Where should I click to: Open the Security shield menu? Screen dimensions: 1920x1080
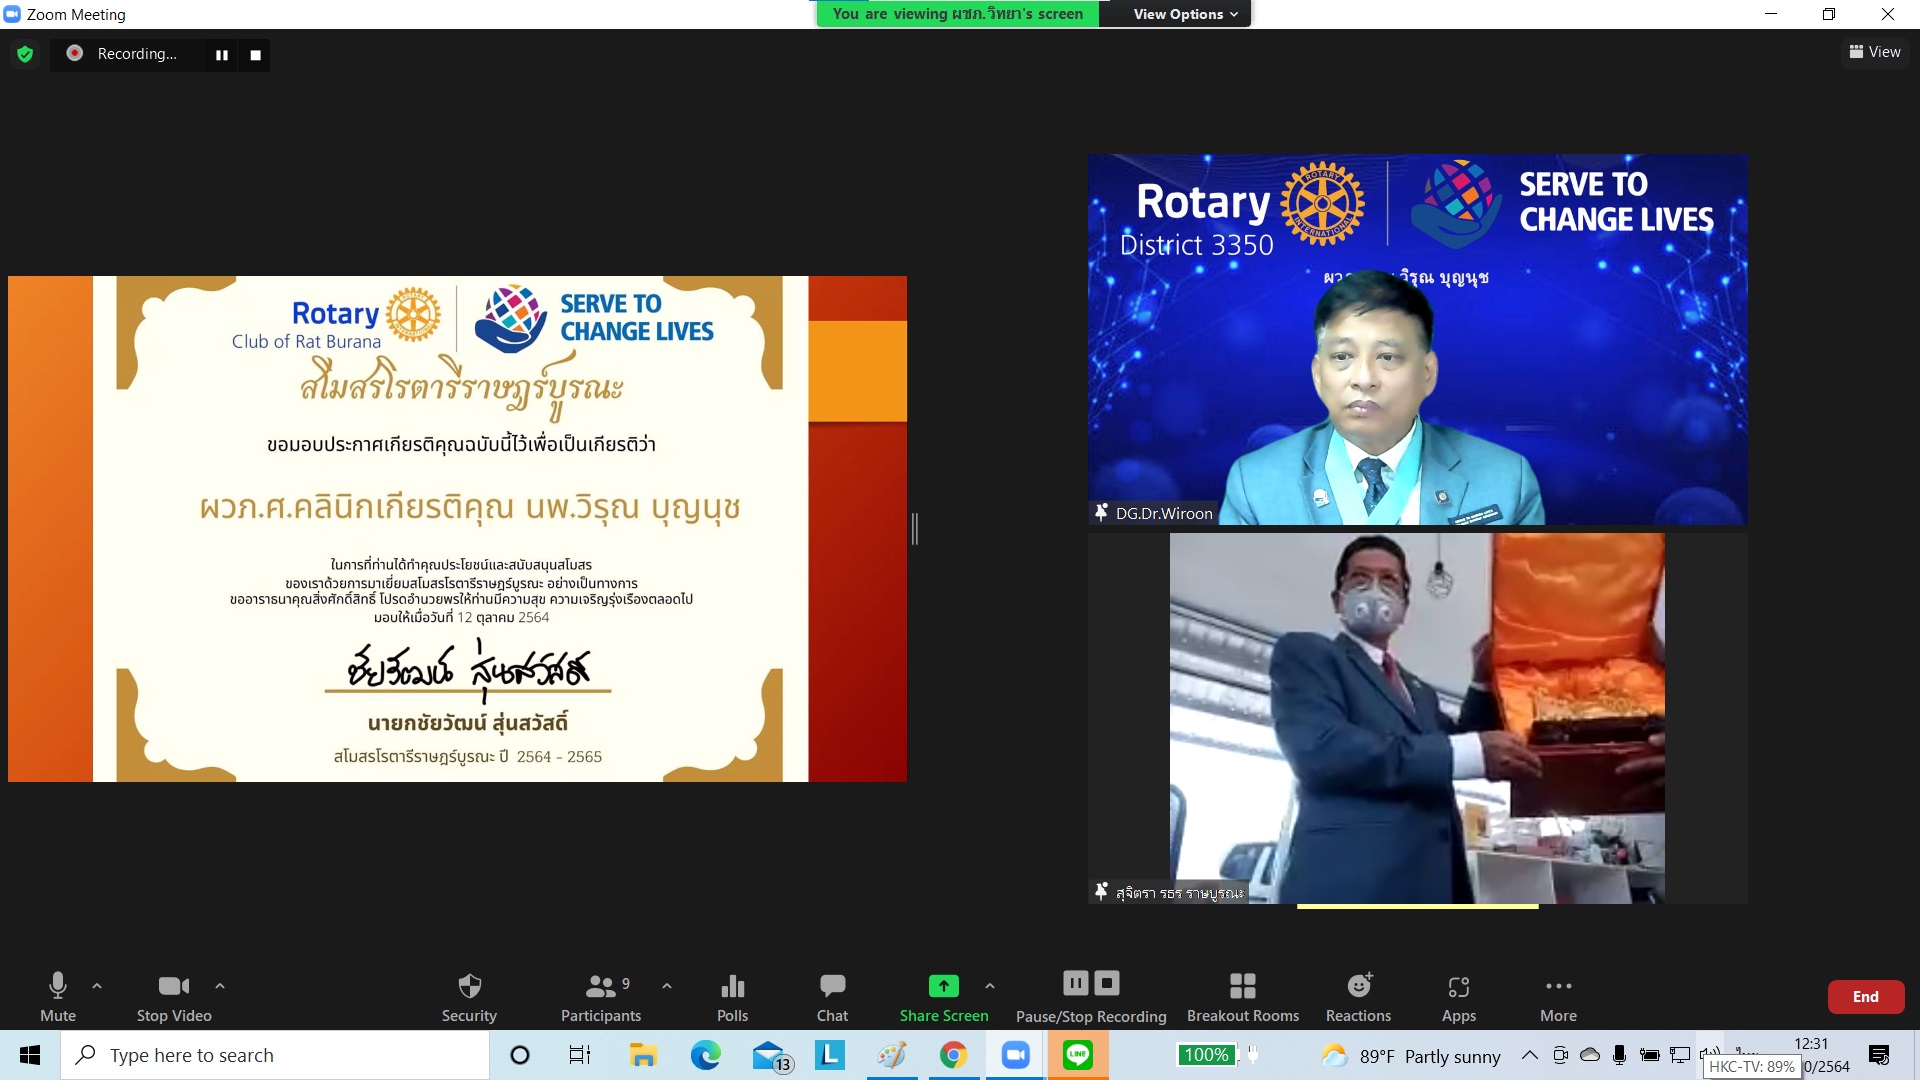click(469, 996)
